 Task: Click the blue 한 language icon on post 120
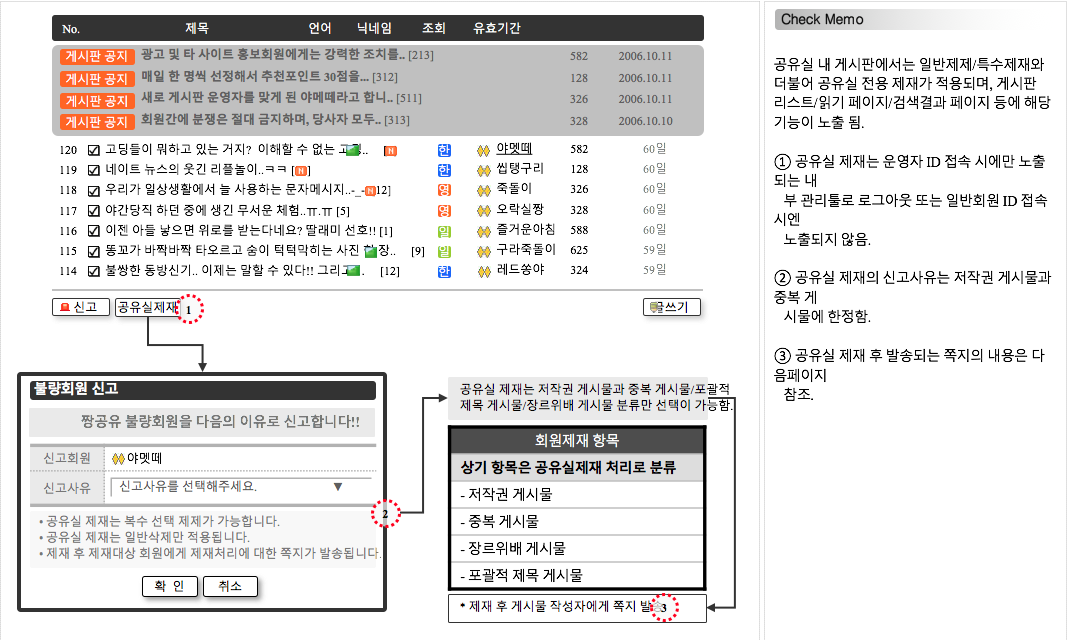pos(443,149)
